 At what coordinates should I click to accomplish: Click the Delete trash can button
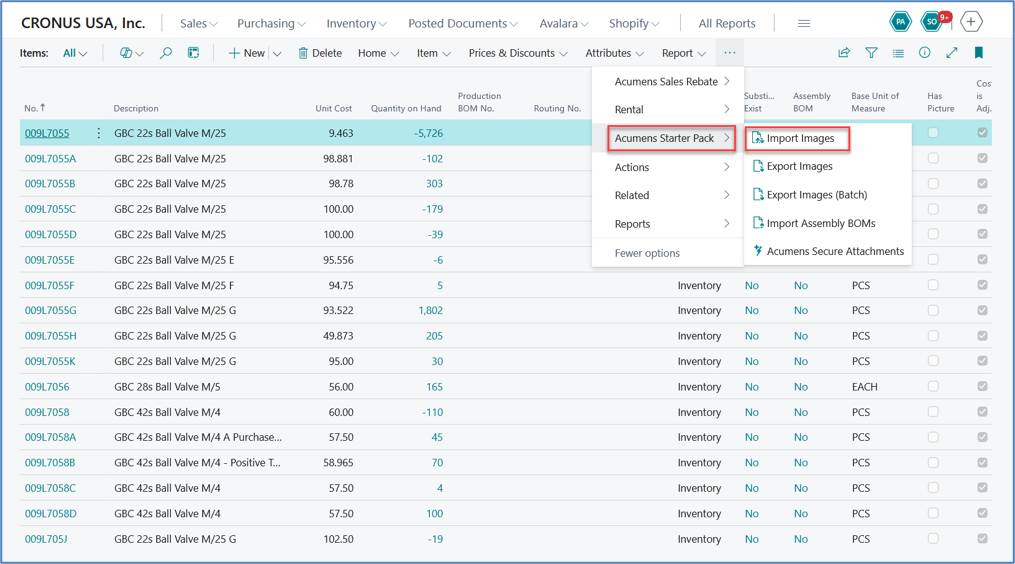(320, 53)
